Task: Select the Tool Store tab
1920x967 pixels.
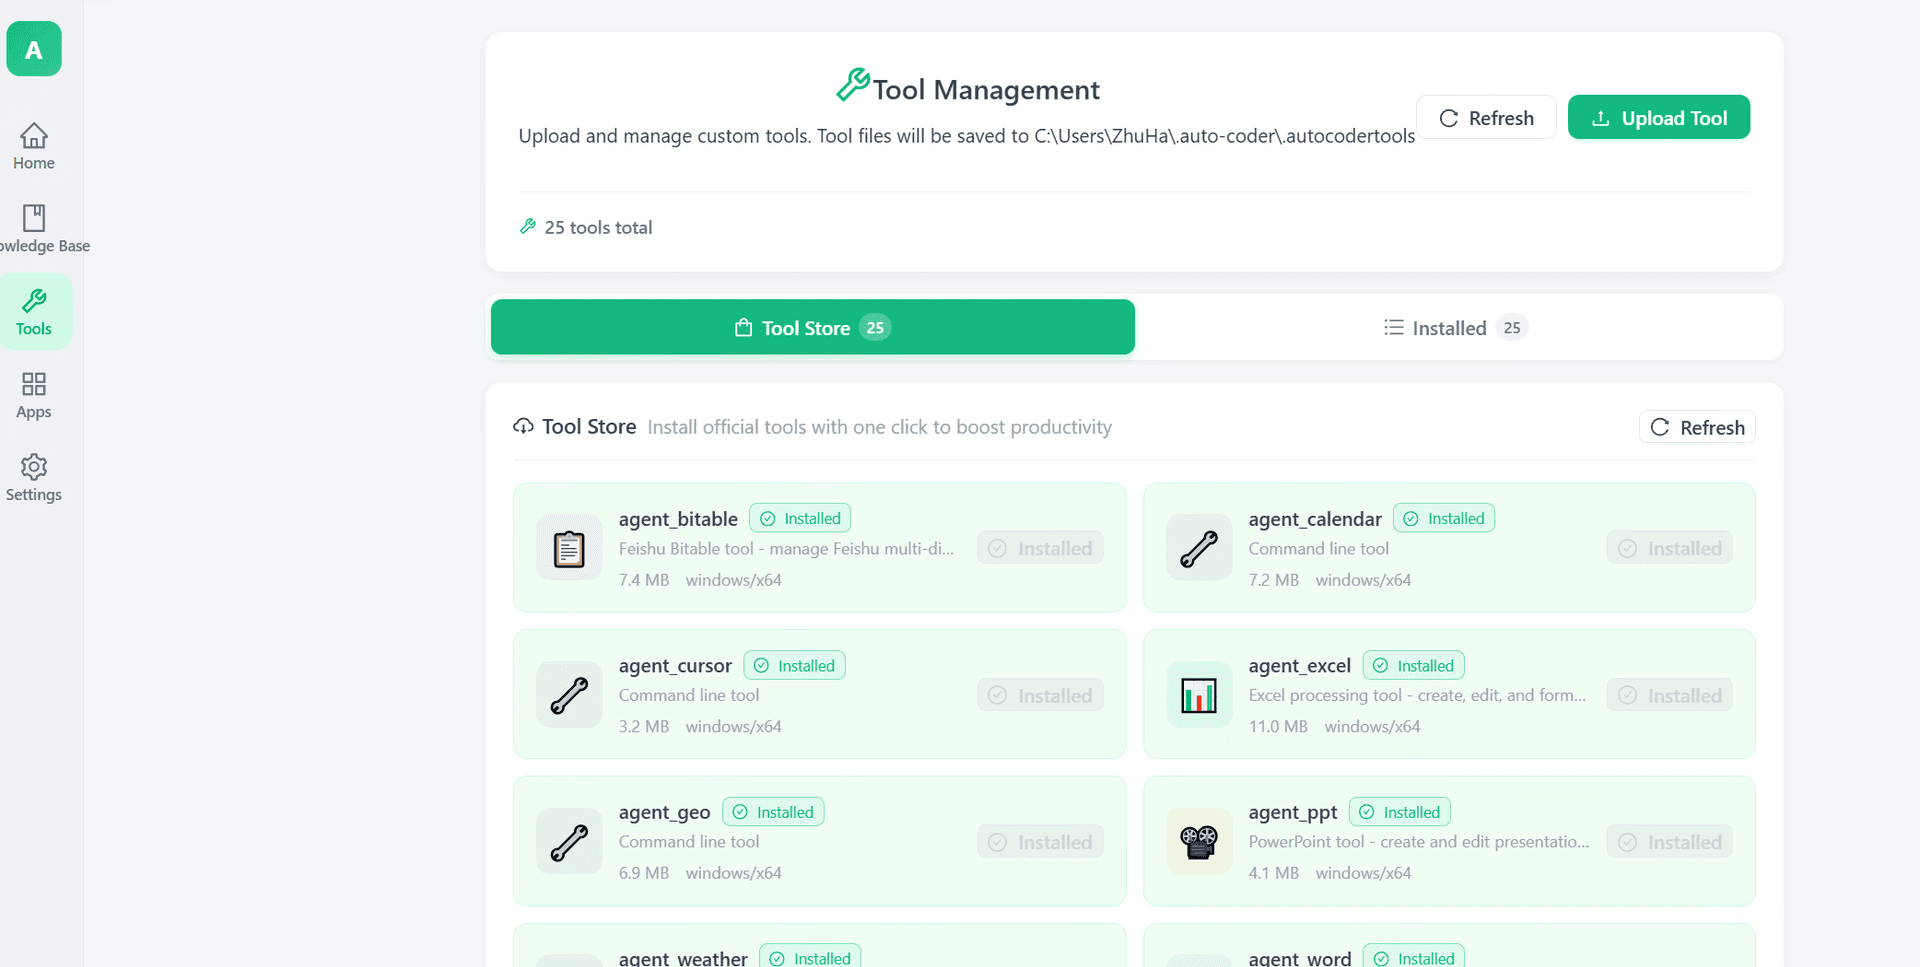Action: [x=812, y=327]
